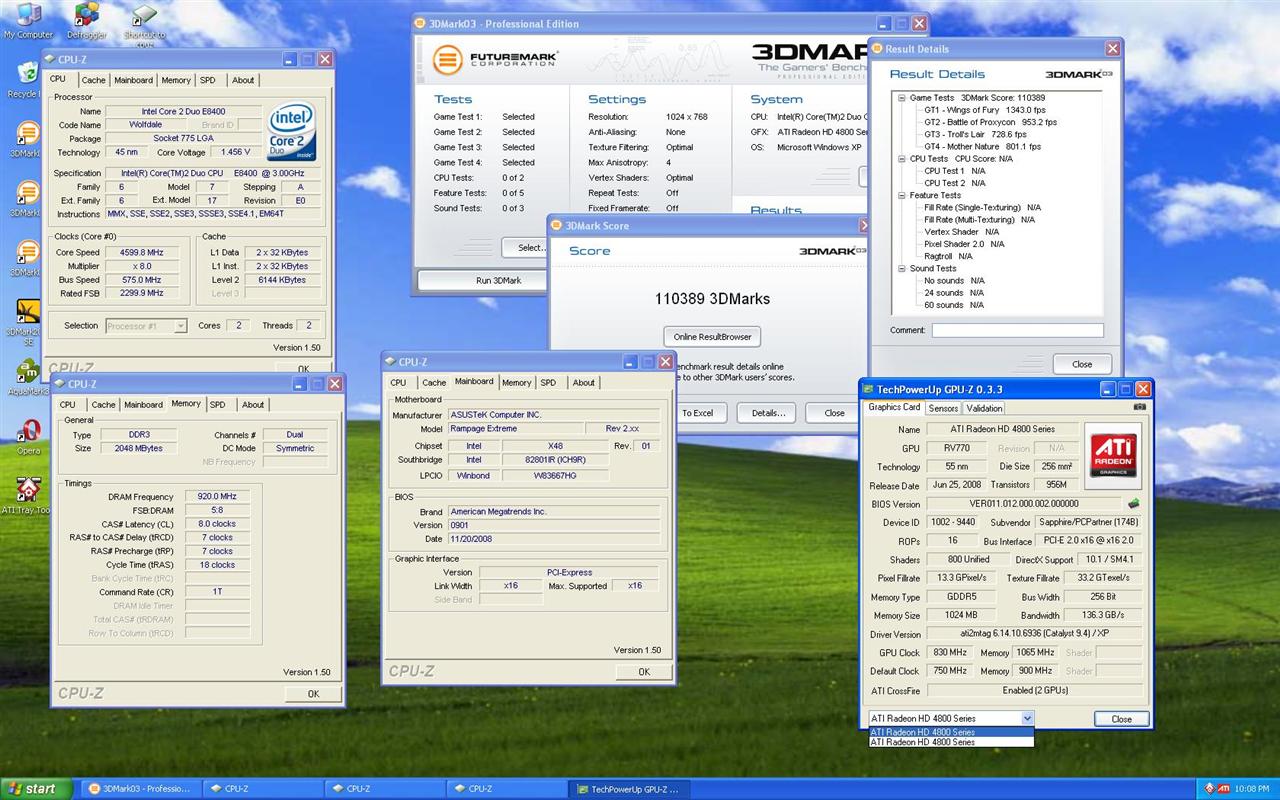Open SPD tab in the Memory CPU-Z window
This screenshot has width=1280, height=800.
[217, 405]
